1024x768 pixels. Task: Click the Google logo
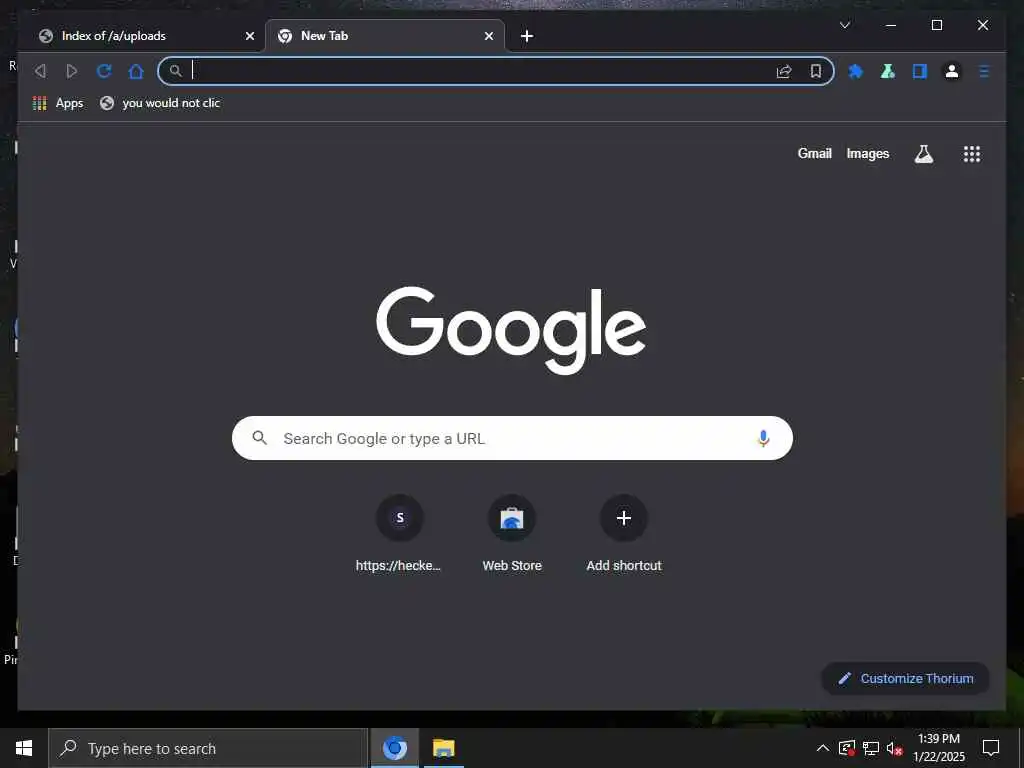511,330
